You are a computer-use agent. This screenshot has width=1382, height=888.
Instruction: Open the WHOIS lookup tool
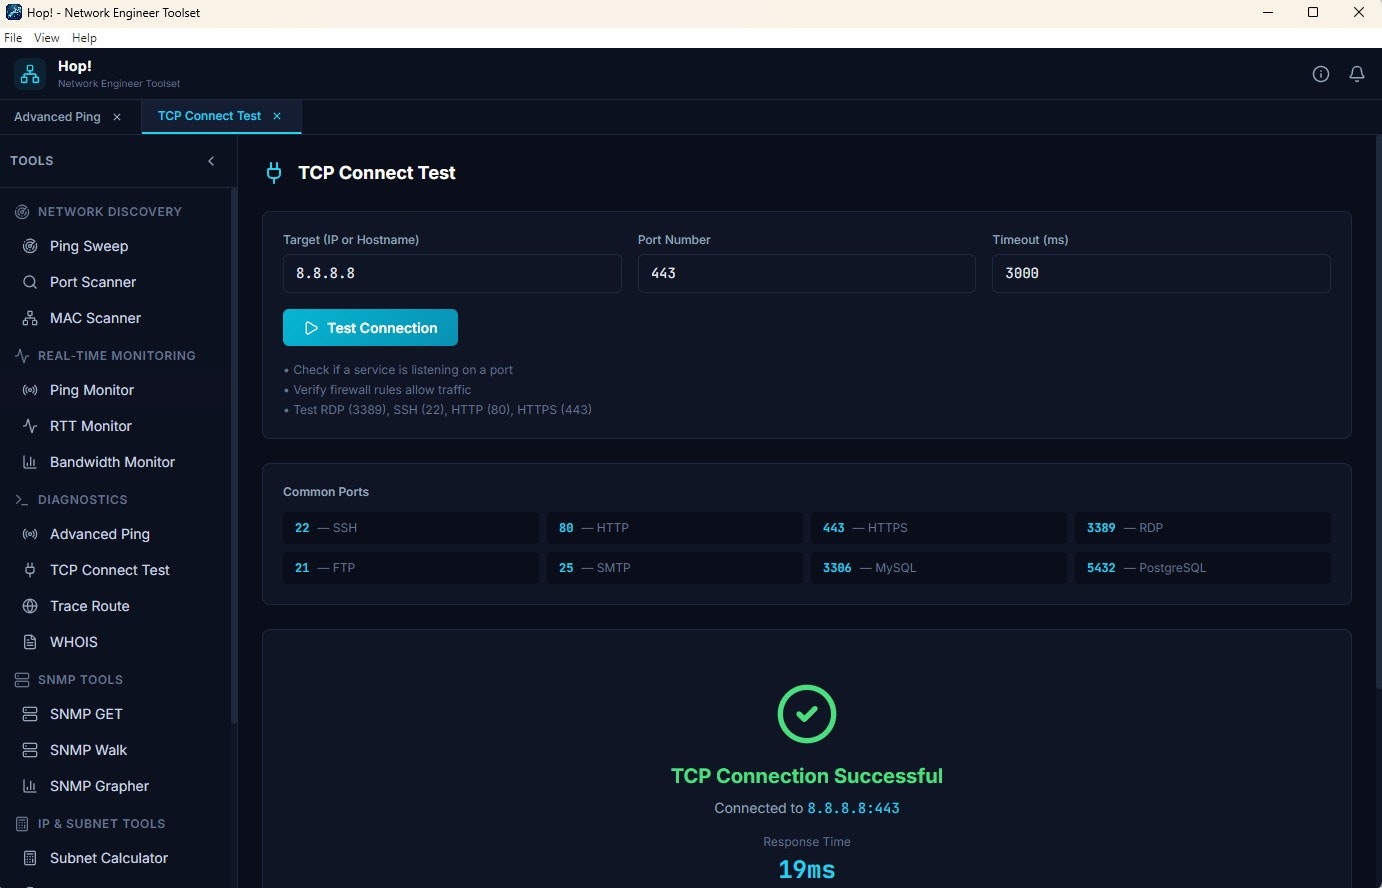pyautogui.click(x=73, y=642)
